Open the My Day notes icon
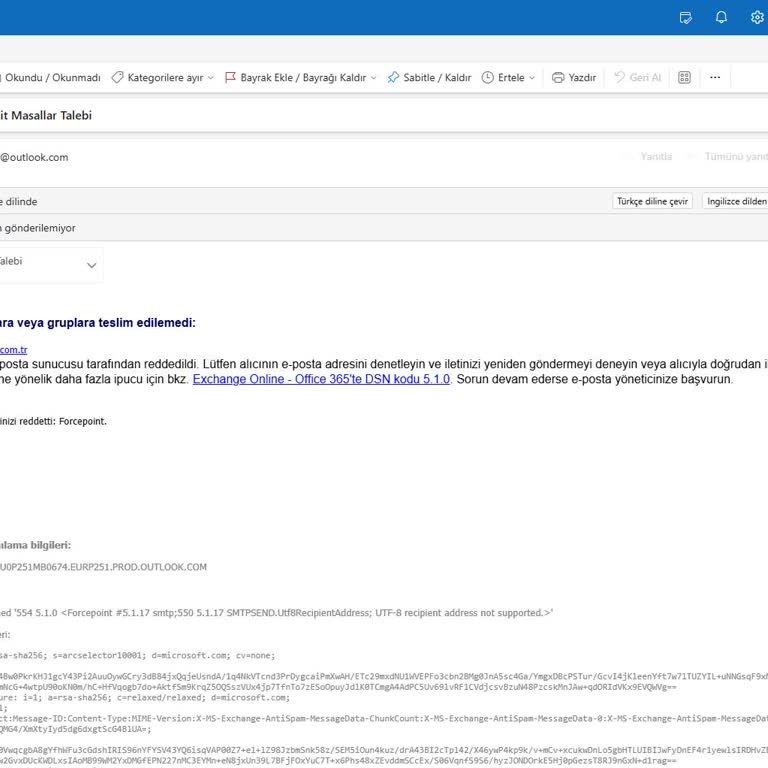The height and width of the screenshot is (768, 768). [x=686, y=17]
